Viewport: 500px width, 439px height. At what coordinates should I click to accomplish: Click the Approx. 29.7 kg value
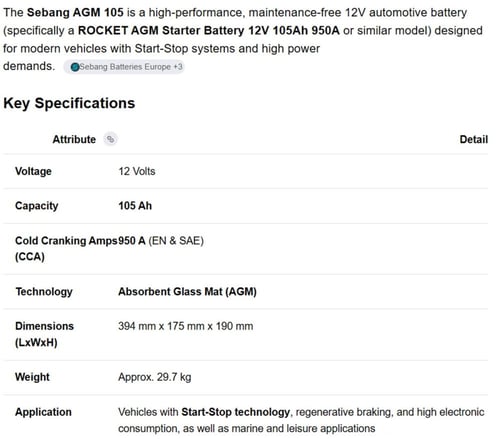point(155,377)
